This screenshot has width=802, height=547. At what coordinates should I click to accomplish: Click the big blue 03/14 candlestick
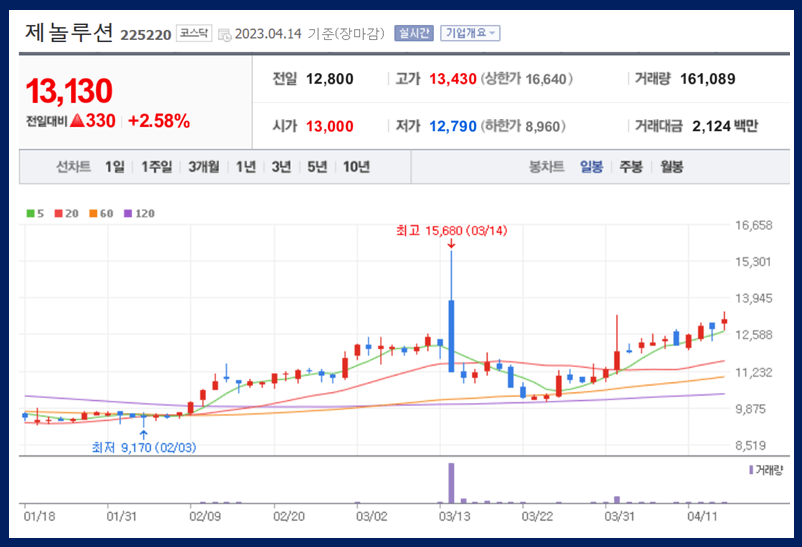pyautogui.click(x=451, y=336)
